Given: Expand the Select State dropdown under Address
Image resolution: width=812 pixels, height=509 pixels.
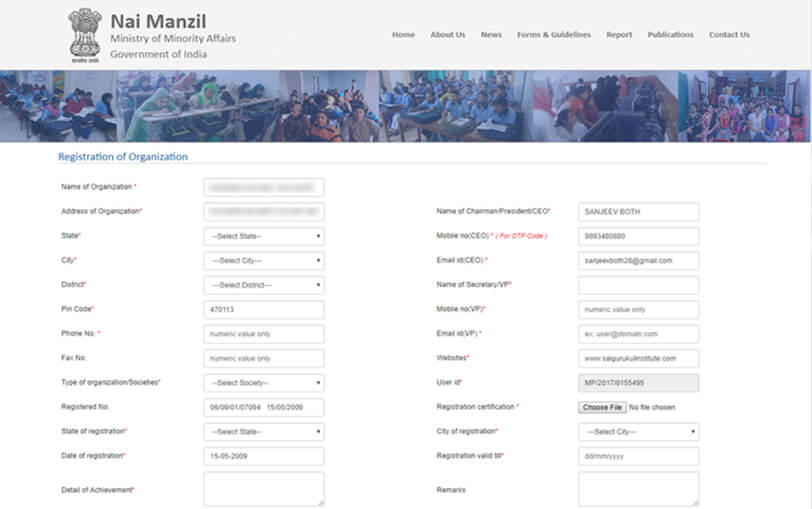Looking at the screenshot, I should pos(264,236).
